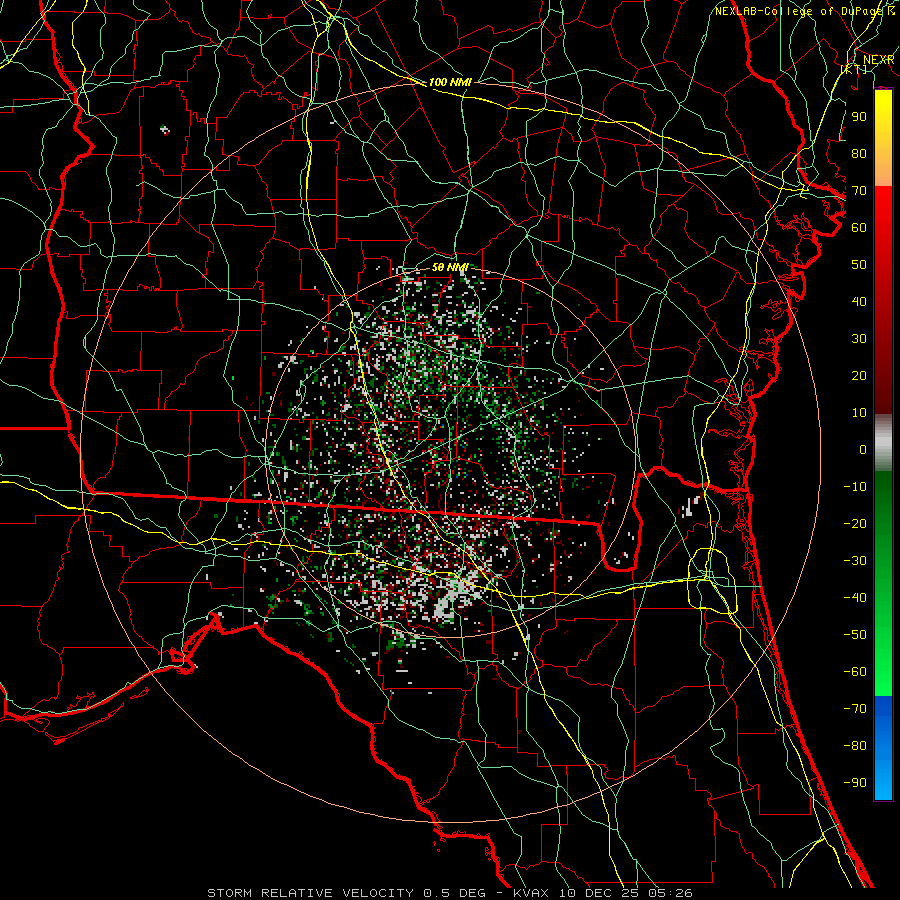Select the -40 scale value
The width and height of the screenshot is (900, 900).
point(855,598)
